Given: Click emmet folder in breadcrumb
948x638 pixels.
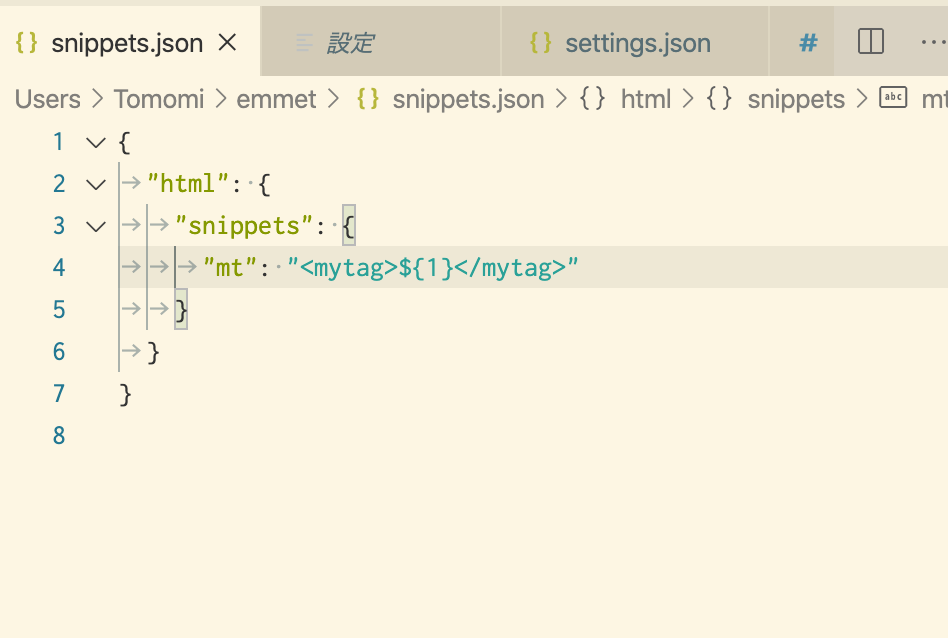Looking at the screenshot, I should (x=276, y=99).
